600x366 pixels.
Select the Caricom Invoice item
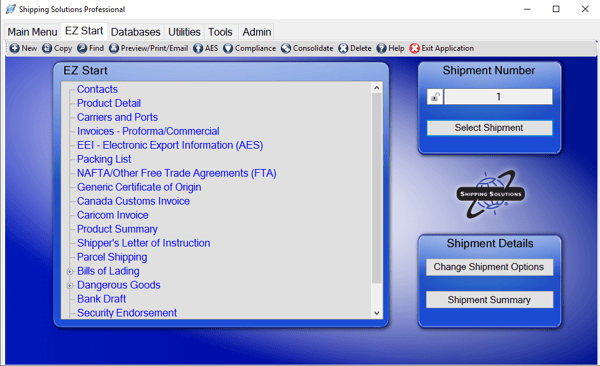point(112,215)
